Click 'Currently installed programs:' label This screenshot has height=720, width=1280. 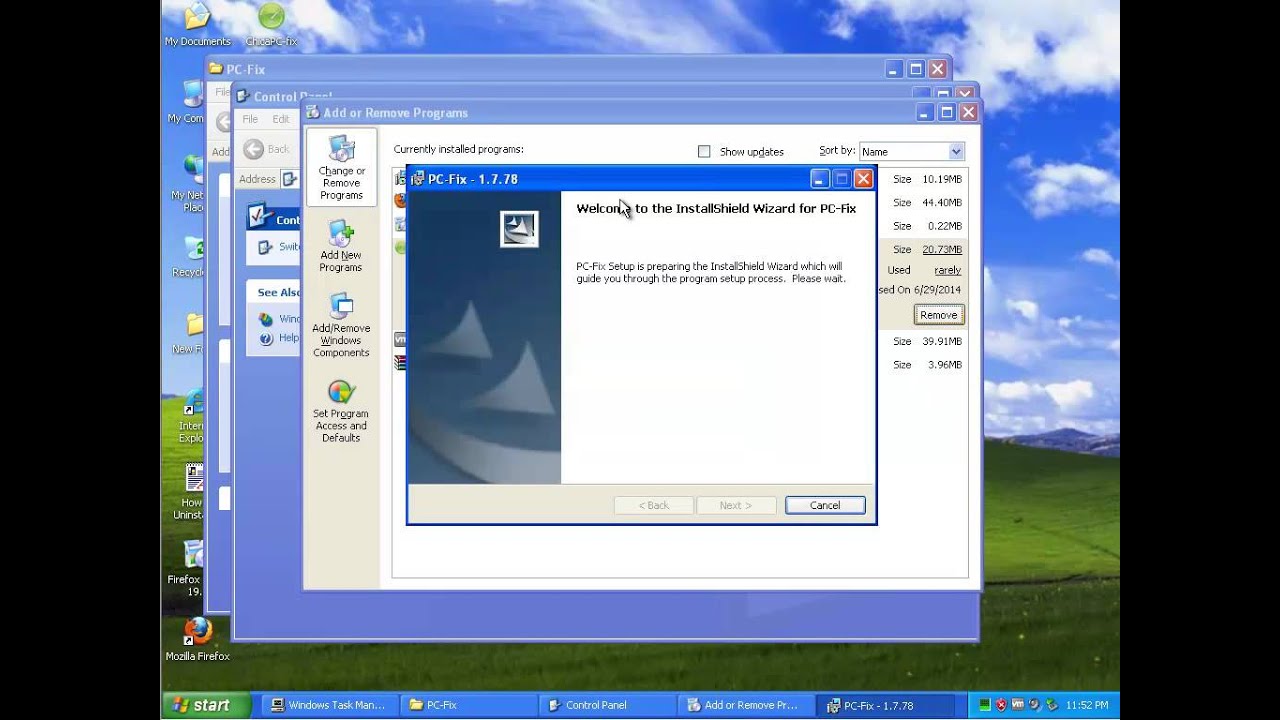click(x=458, y=149)
